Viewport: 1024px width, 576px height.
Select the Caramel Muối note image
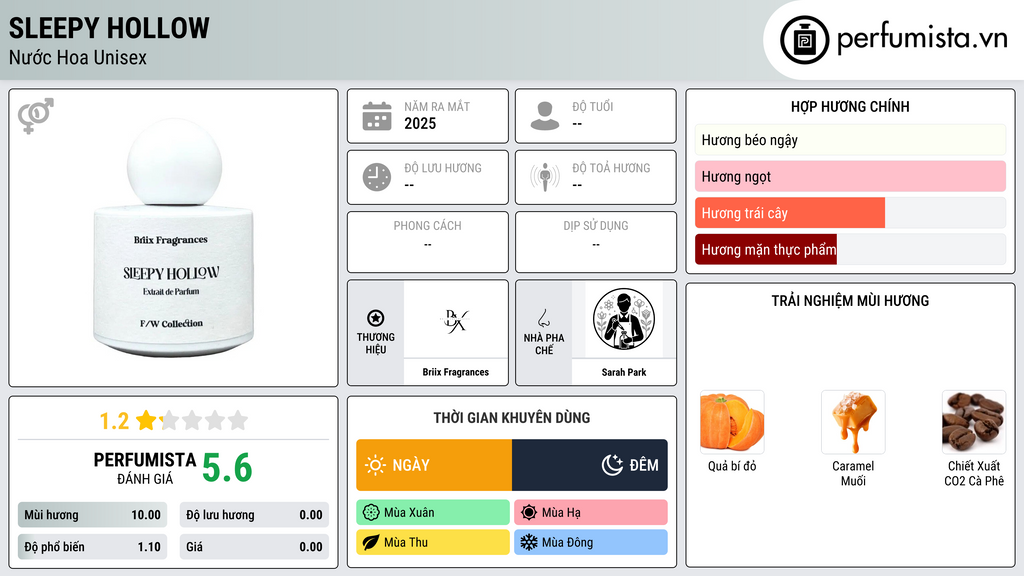(x=853, y=422)
